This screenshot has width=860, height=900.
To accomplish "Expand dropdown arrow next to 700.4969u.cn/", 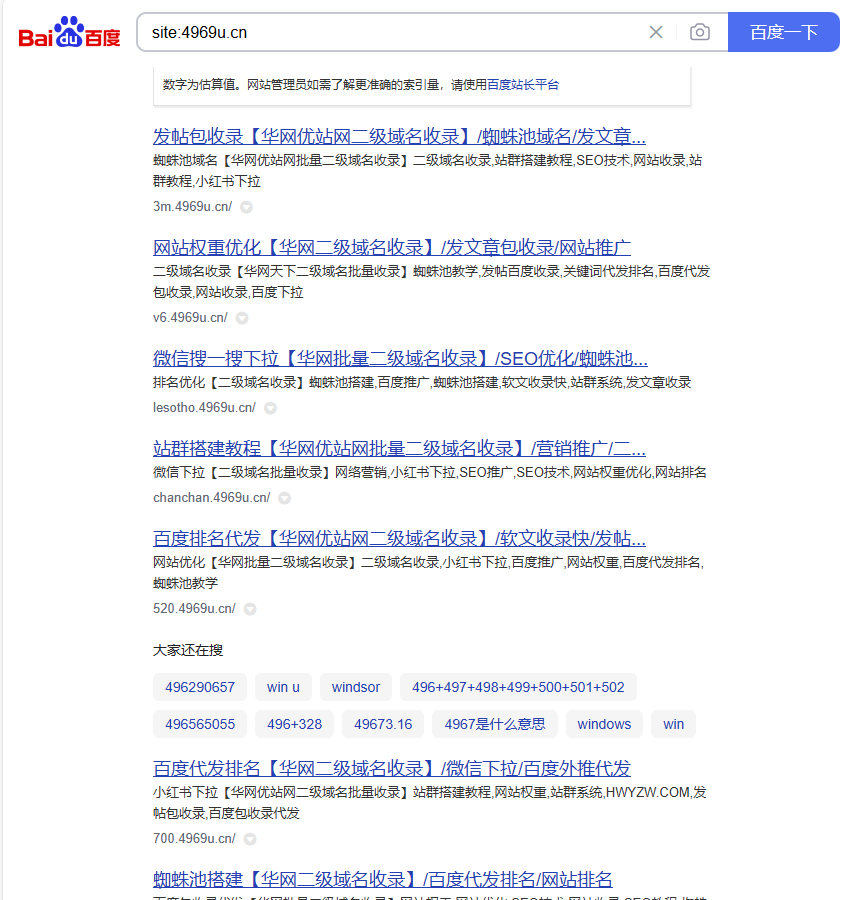I will pos(250,839).
